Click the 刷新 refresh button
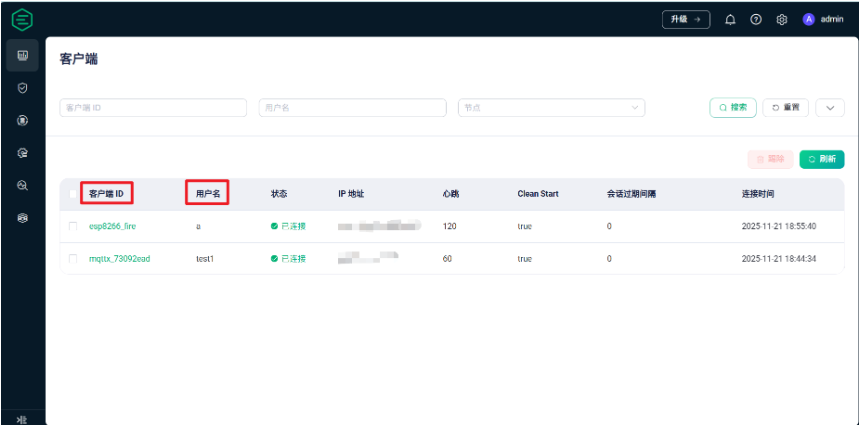Screen dimensions: 859x425 click(822, 159)
